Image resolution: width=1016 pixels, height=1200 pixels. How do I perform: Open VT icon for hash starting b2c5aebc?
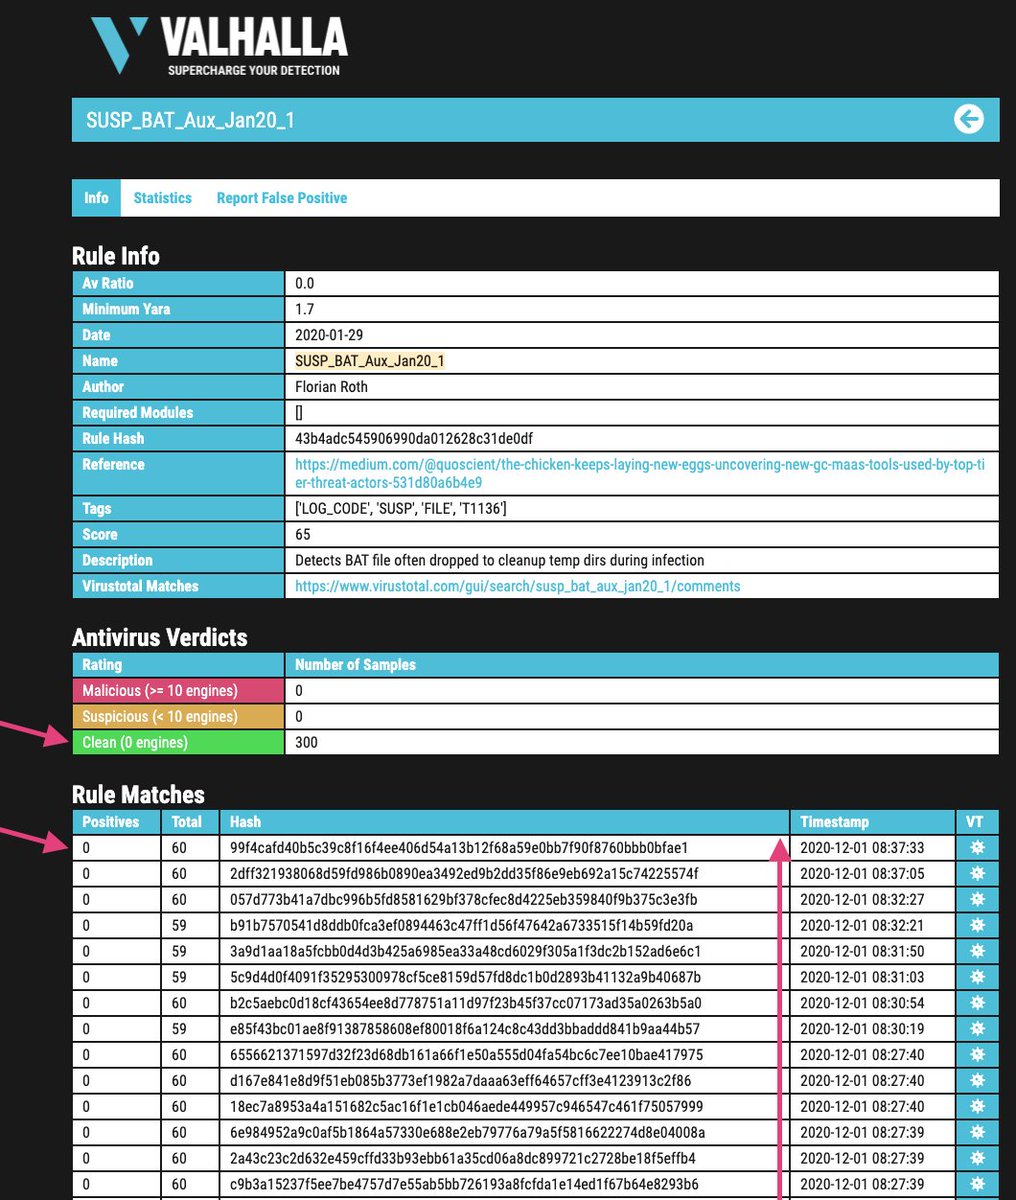[977, 1003]
